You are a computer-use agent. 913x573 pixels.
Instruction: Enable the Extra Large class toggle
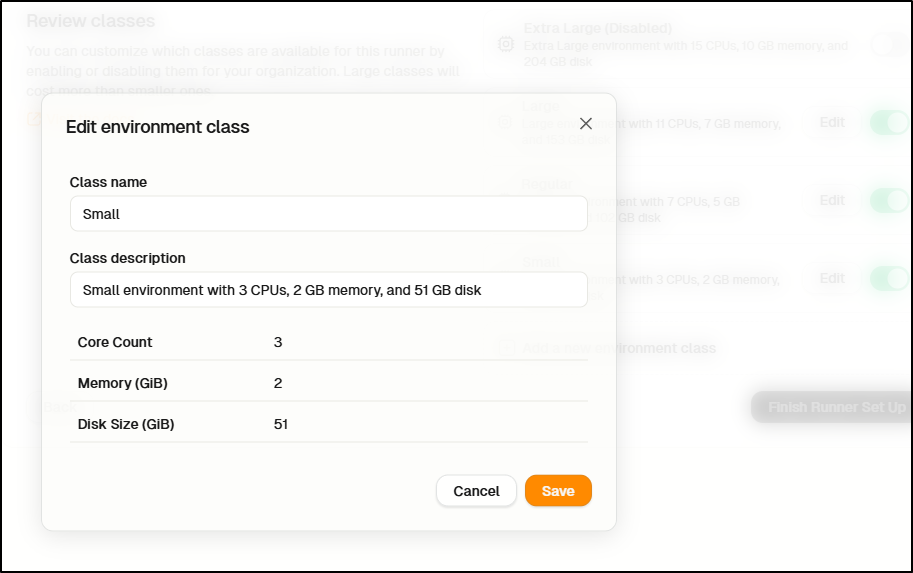click(890, 44)
